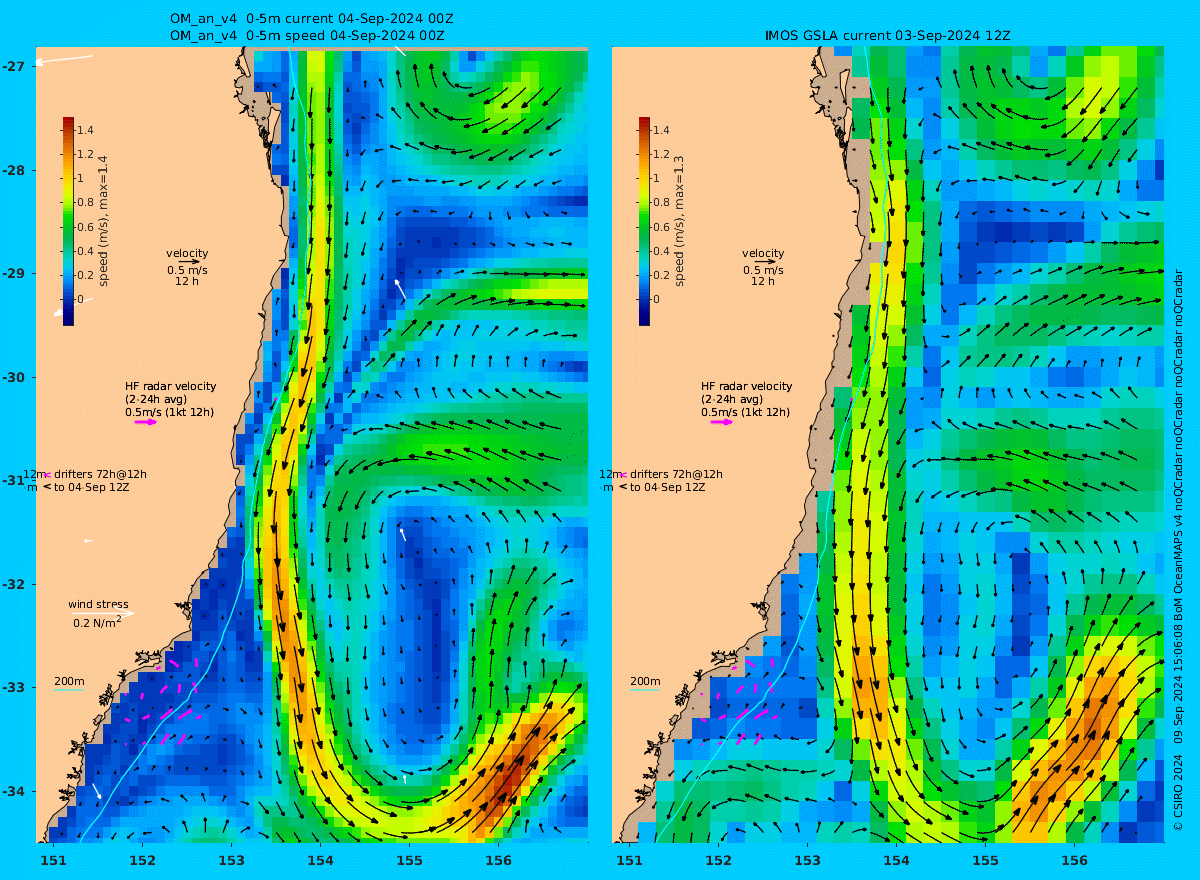The width and height of the screenshot is (1200, 880).
Task: Click latitude label -29
Action: [x=13, y=273]
